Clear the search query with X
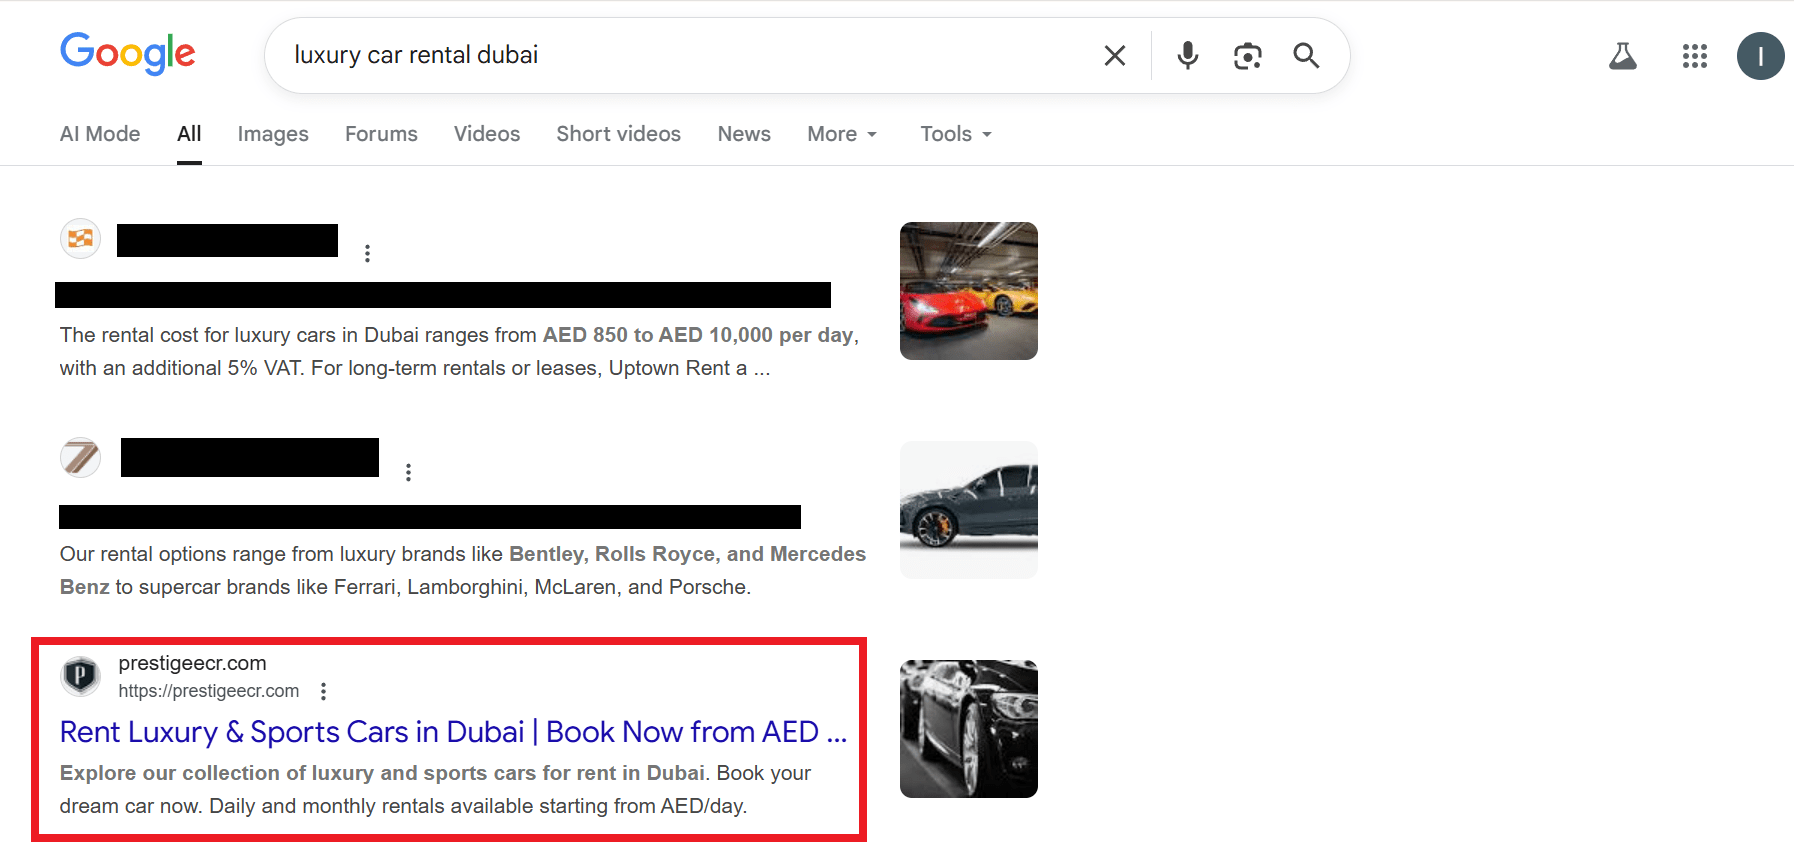 (x=1115, y=55)
